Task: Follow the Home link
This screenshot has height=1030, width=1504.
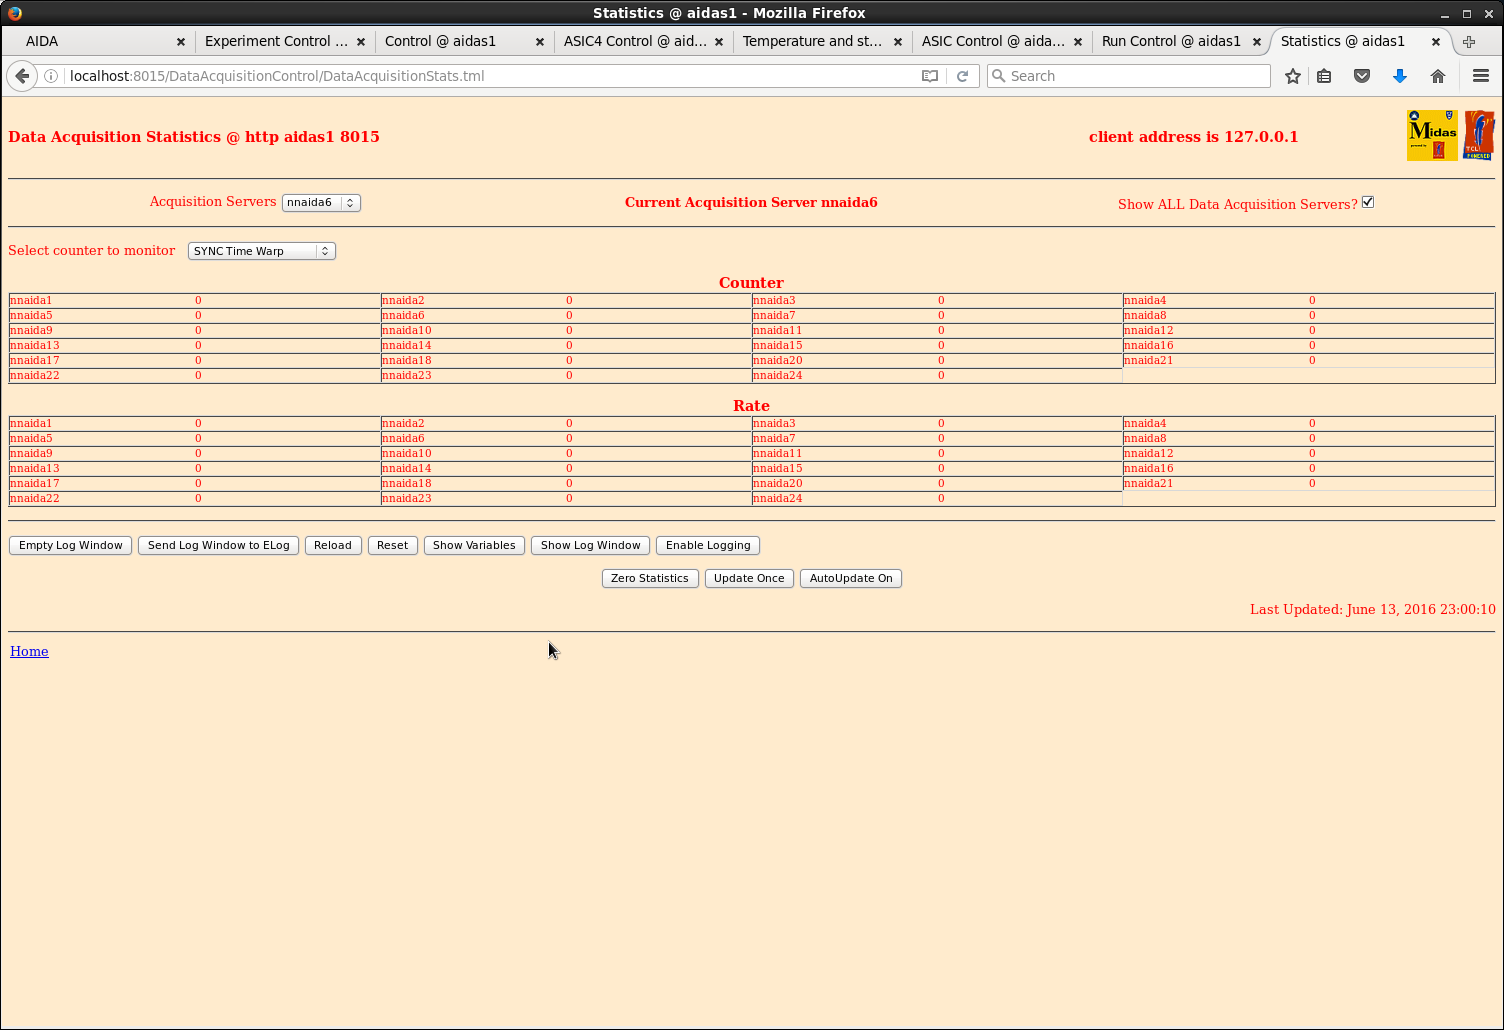Action: tap(29, 651)
